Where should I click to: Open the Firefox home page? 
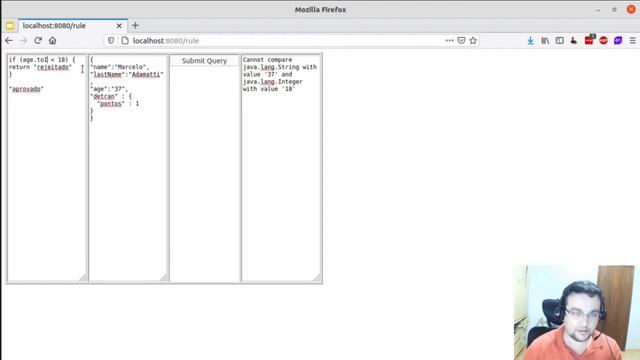pos(53,40)
